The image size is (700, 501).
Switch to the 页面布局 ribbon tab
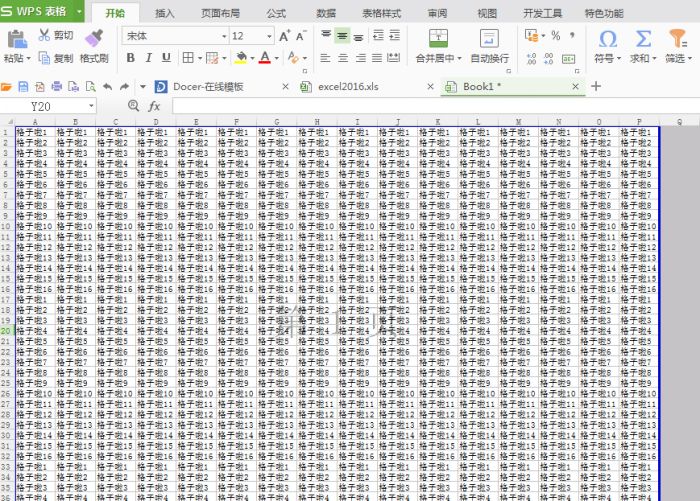[x=221, y=13]
